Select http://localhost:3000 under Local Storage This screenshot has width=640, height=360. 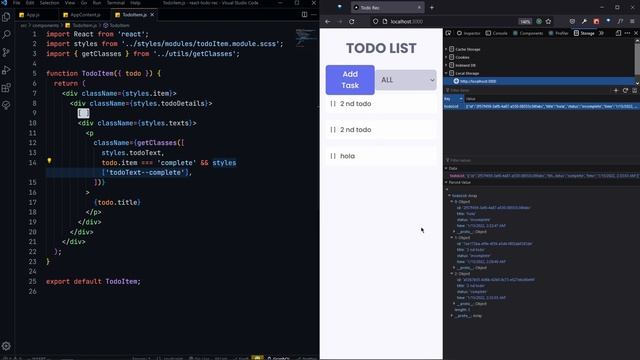click(478, 81)
